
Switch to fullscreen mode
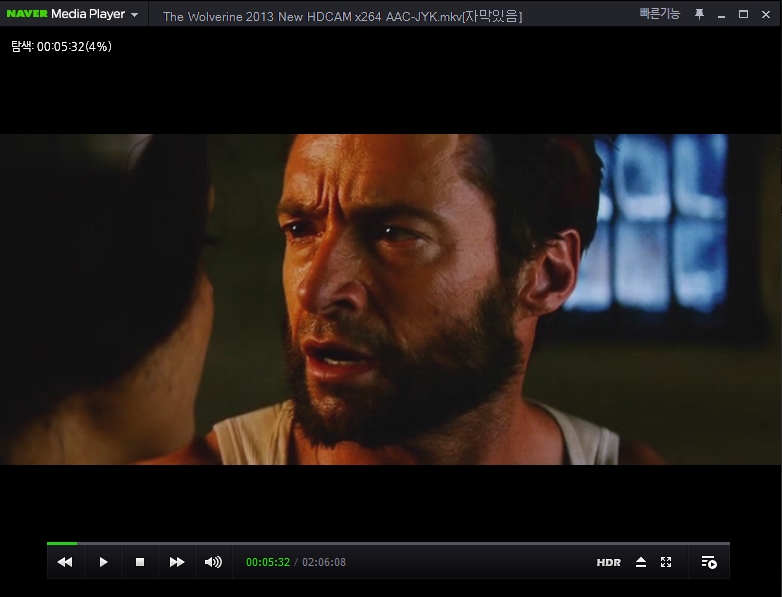666,562
